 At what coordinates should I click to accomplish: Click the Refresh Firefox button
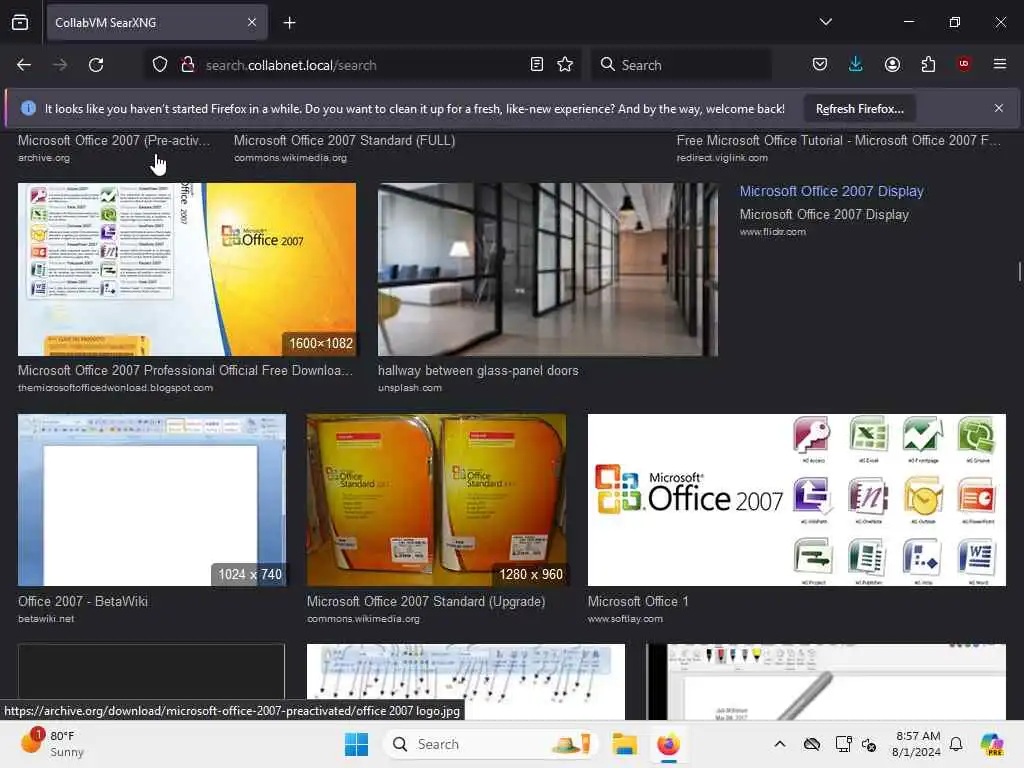(x=859, y=109)
